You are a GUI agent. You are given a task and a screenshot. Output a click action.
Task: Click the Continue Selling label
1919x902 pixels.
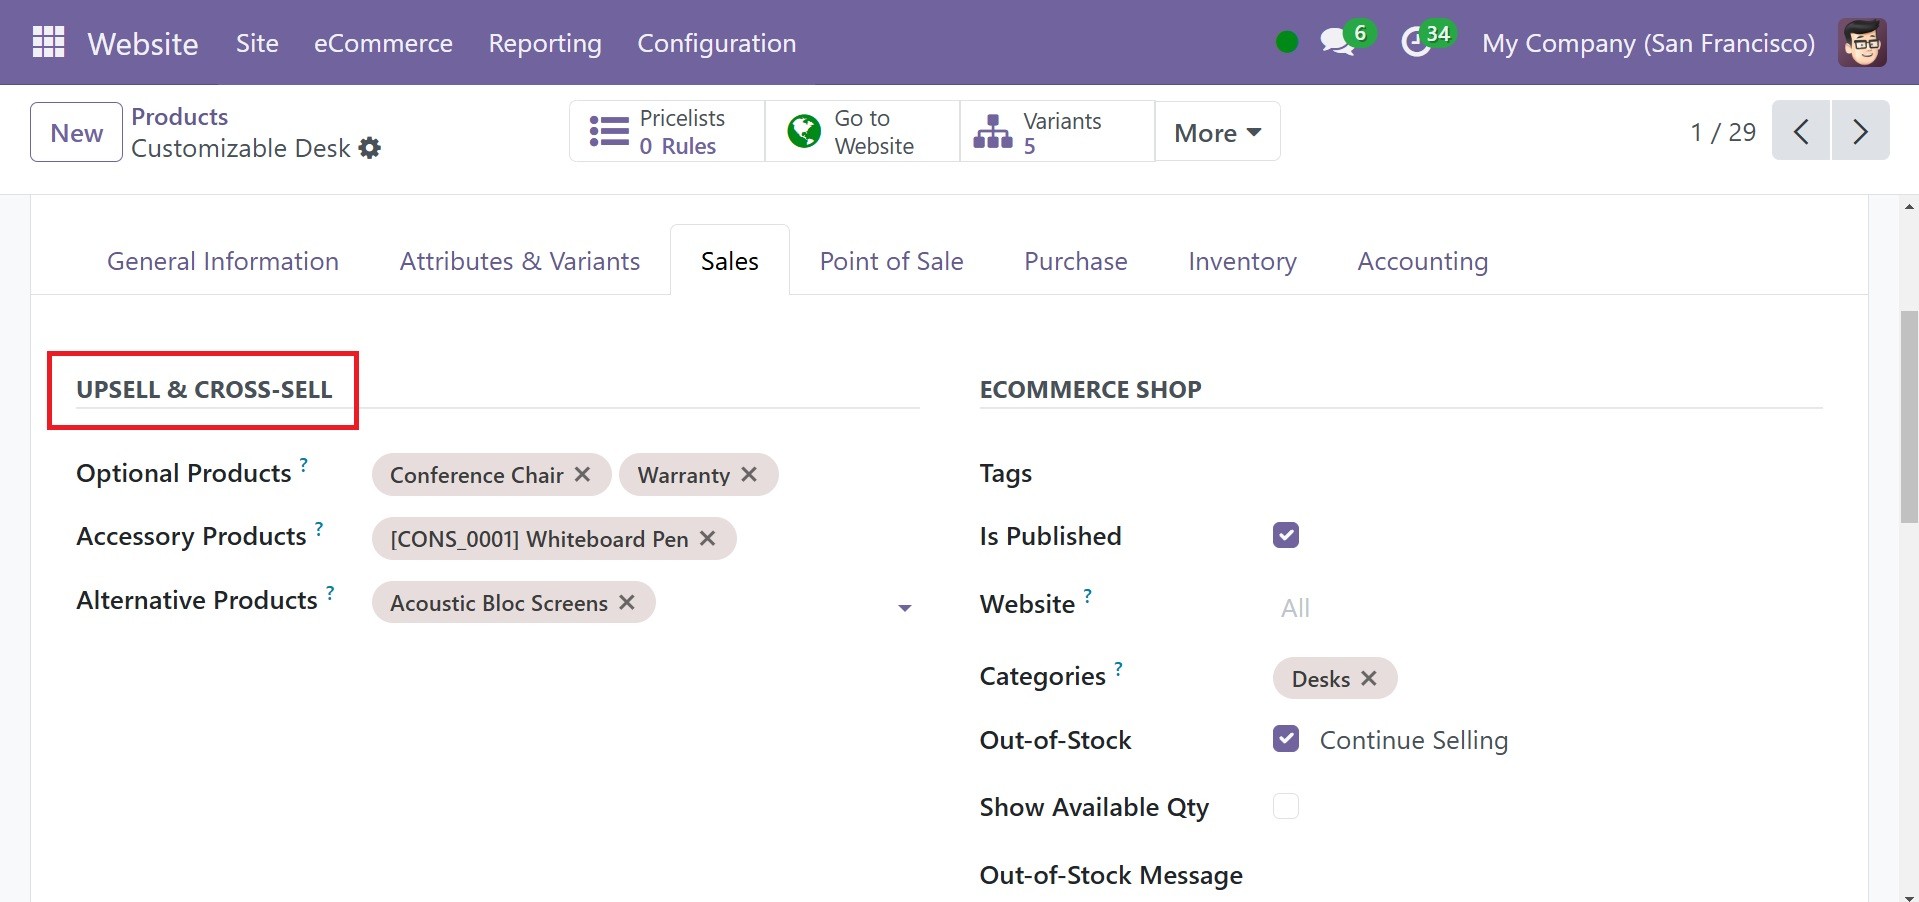pyautogui.click(x=1414, y=740)
